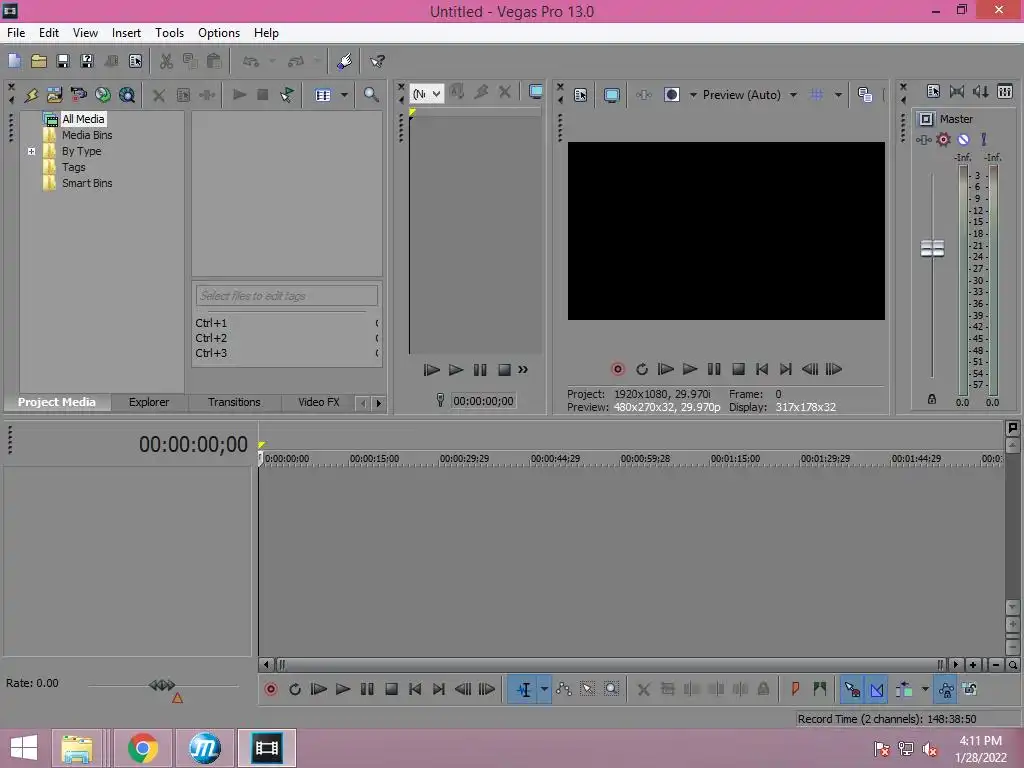Toggle Master mute blue circle icon
This screenshot has width=1024, height=768.
pyautogui.click(x=963, y=139)
